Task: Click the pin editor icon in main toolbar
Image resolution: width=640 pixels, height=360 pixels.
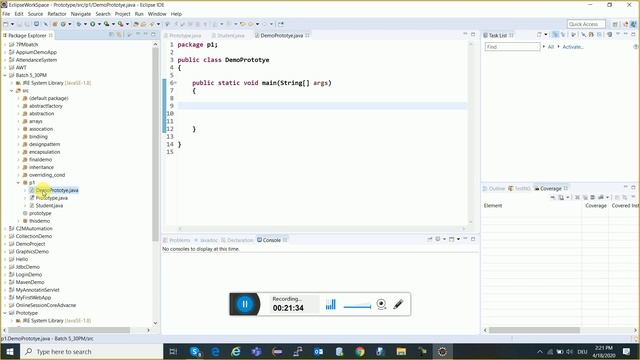Action: coord(280,24)
